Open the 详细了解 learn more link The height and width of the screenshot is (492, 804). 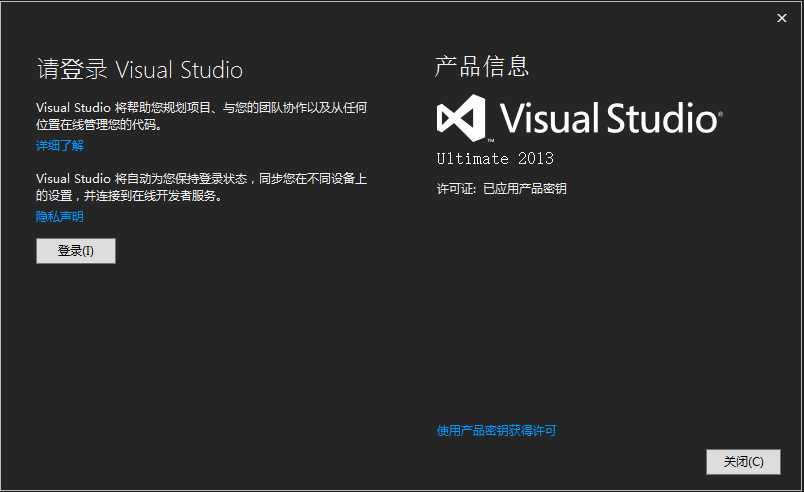coord(60,146)
